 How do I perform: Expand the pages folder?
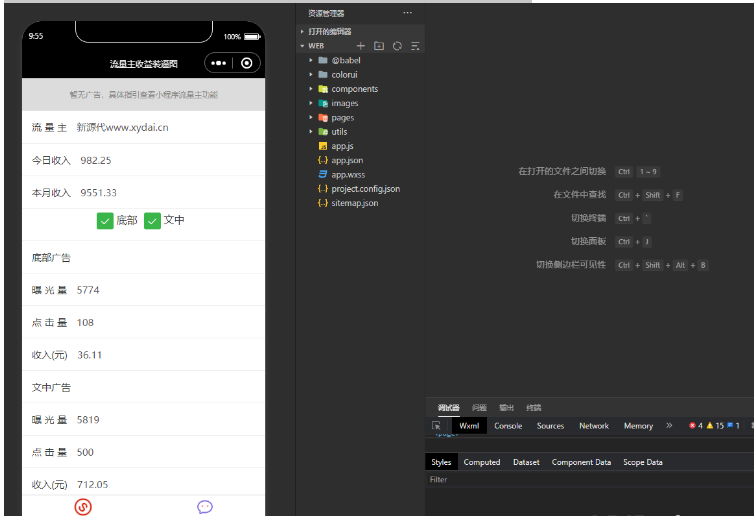[342, 118]
